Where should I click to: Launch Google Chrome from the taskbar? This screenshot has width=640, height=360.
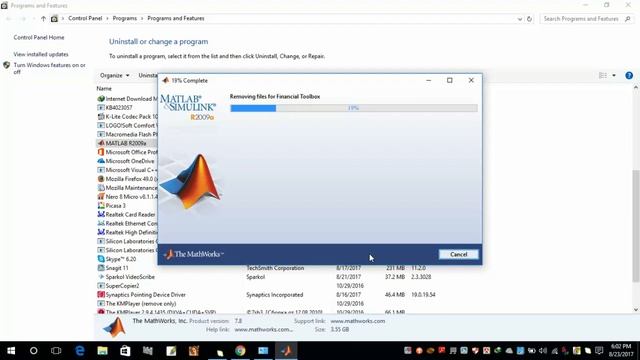[x=240, y=351]
